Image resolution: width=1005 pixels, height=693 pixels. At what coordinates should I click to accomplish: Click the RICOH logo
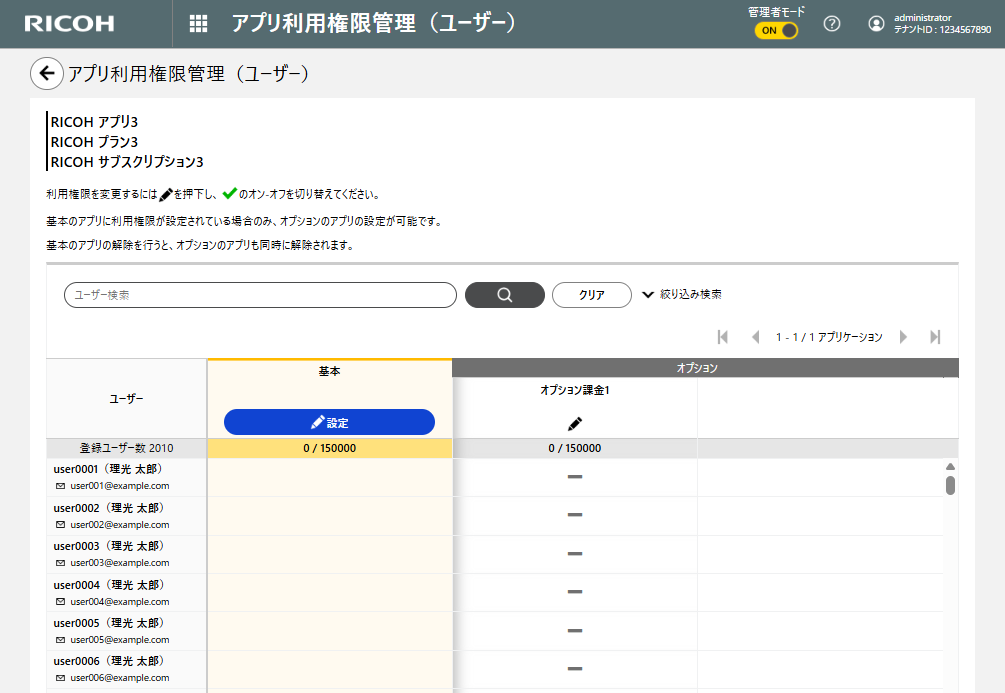coord(69,24)
